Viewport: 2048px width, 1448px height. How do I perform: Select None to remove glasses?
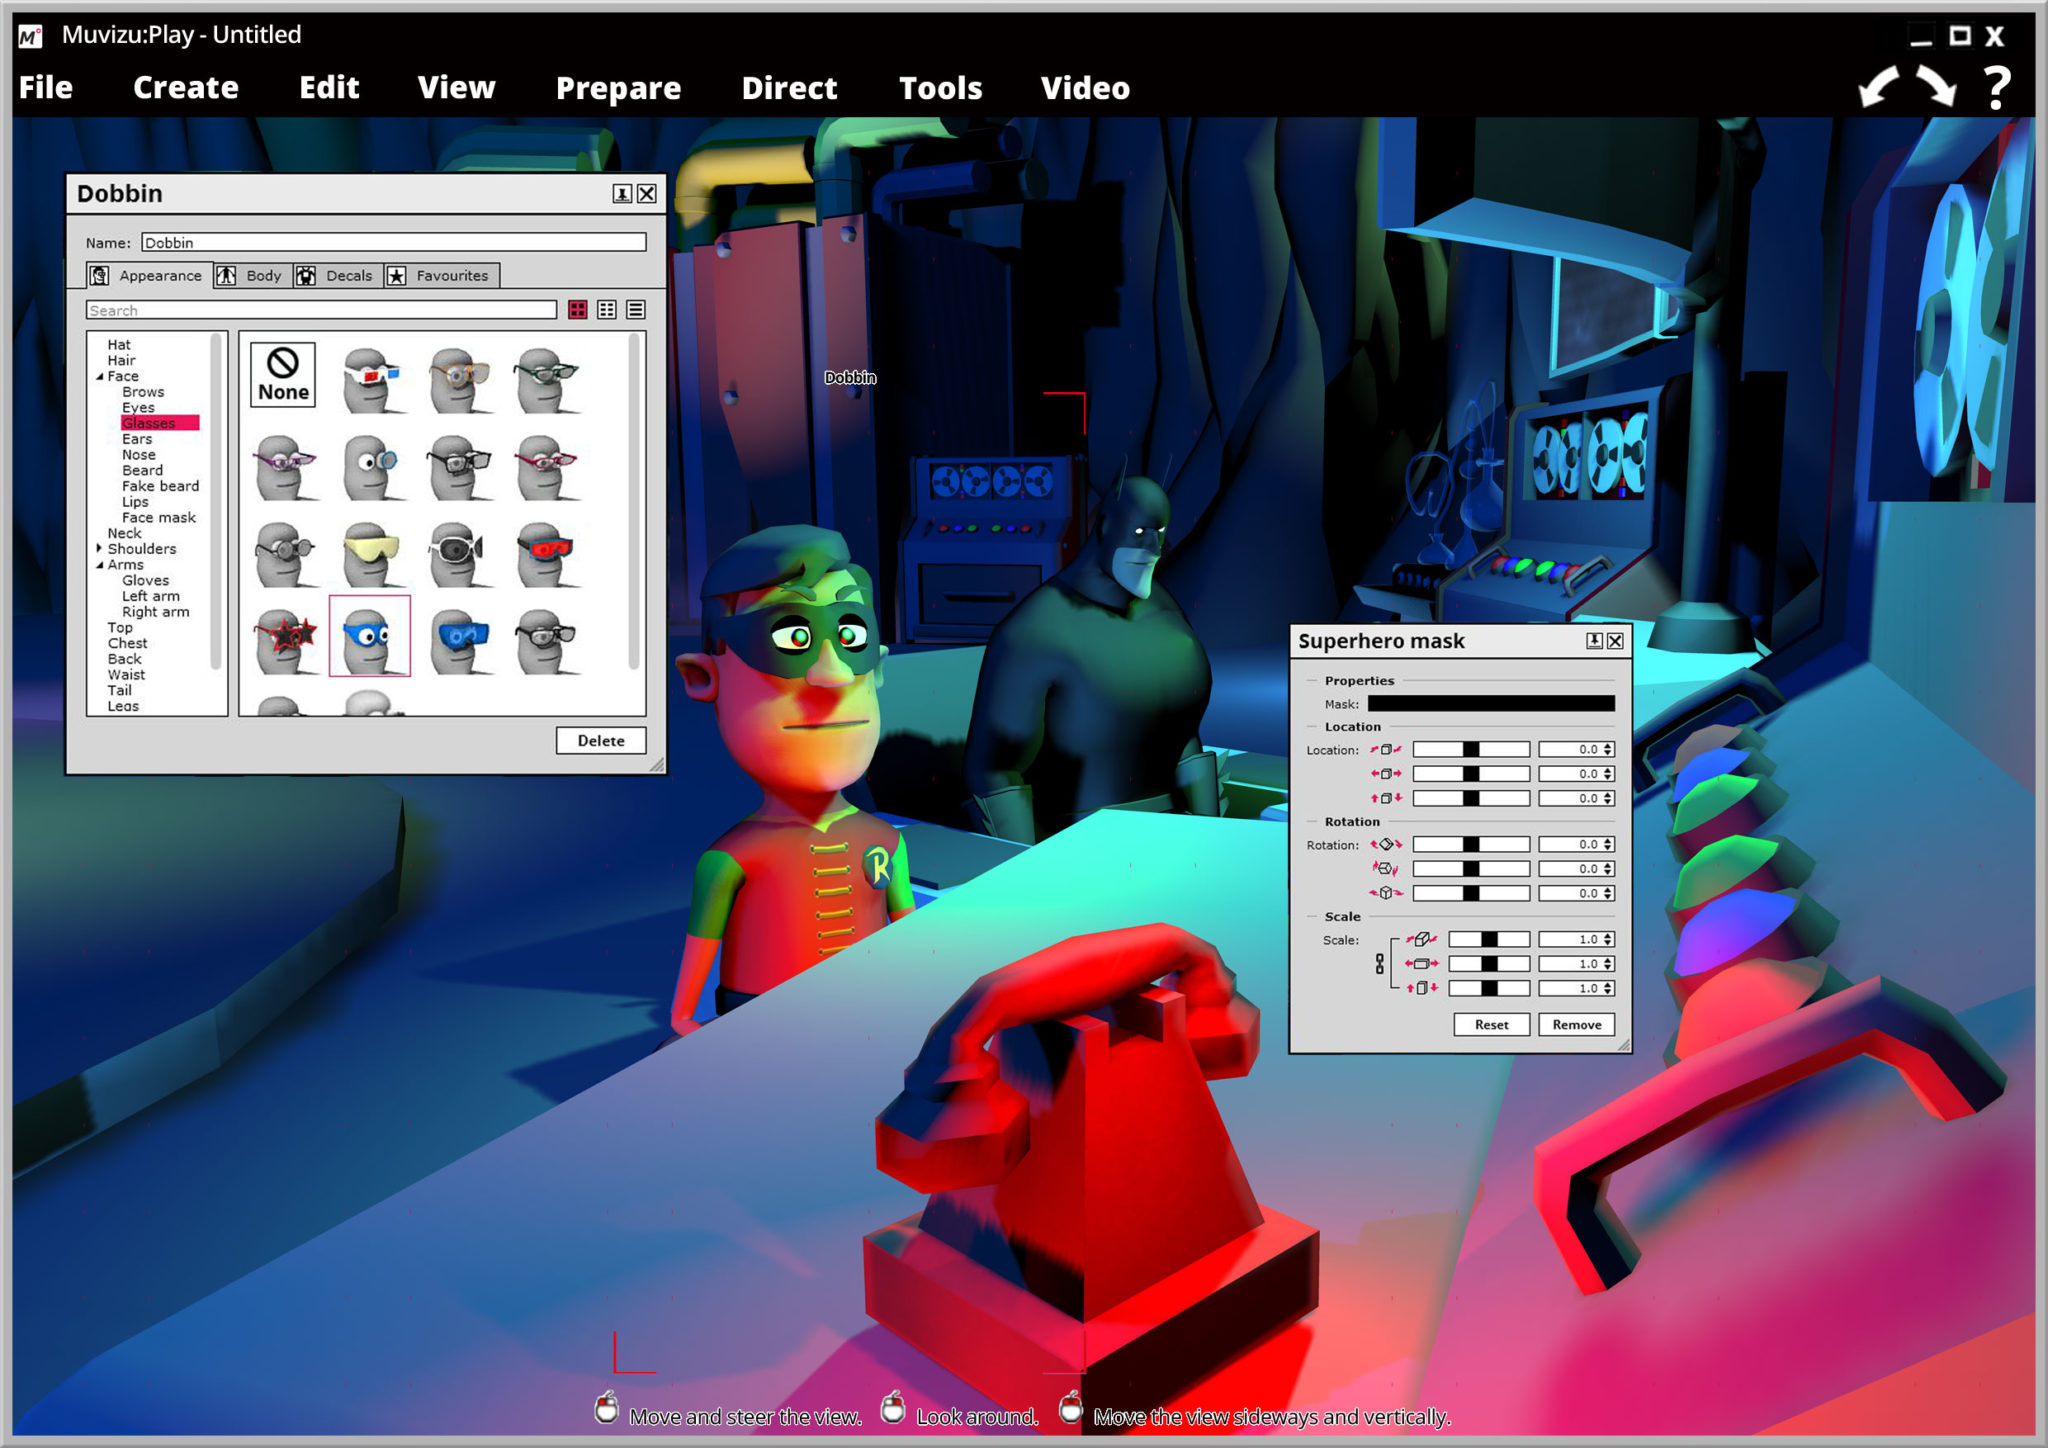pyautogui.click(x=283, y=375)
